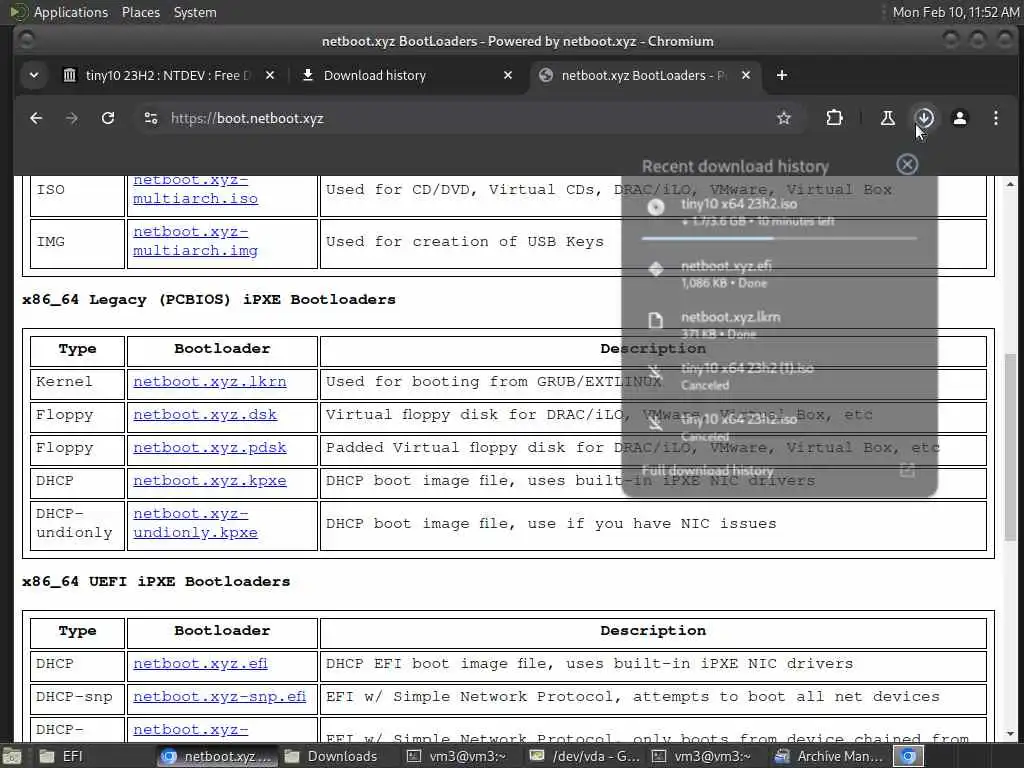Open the System menu
The image size is (1024, 768).
pyautogui.click(x=195, y=12)
